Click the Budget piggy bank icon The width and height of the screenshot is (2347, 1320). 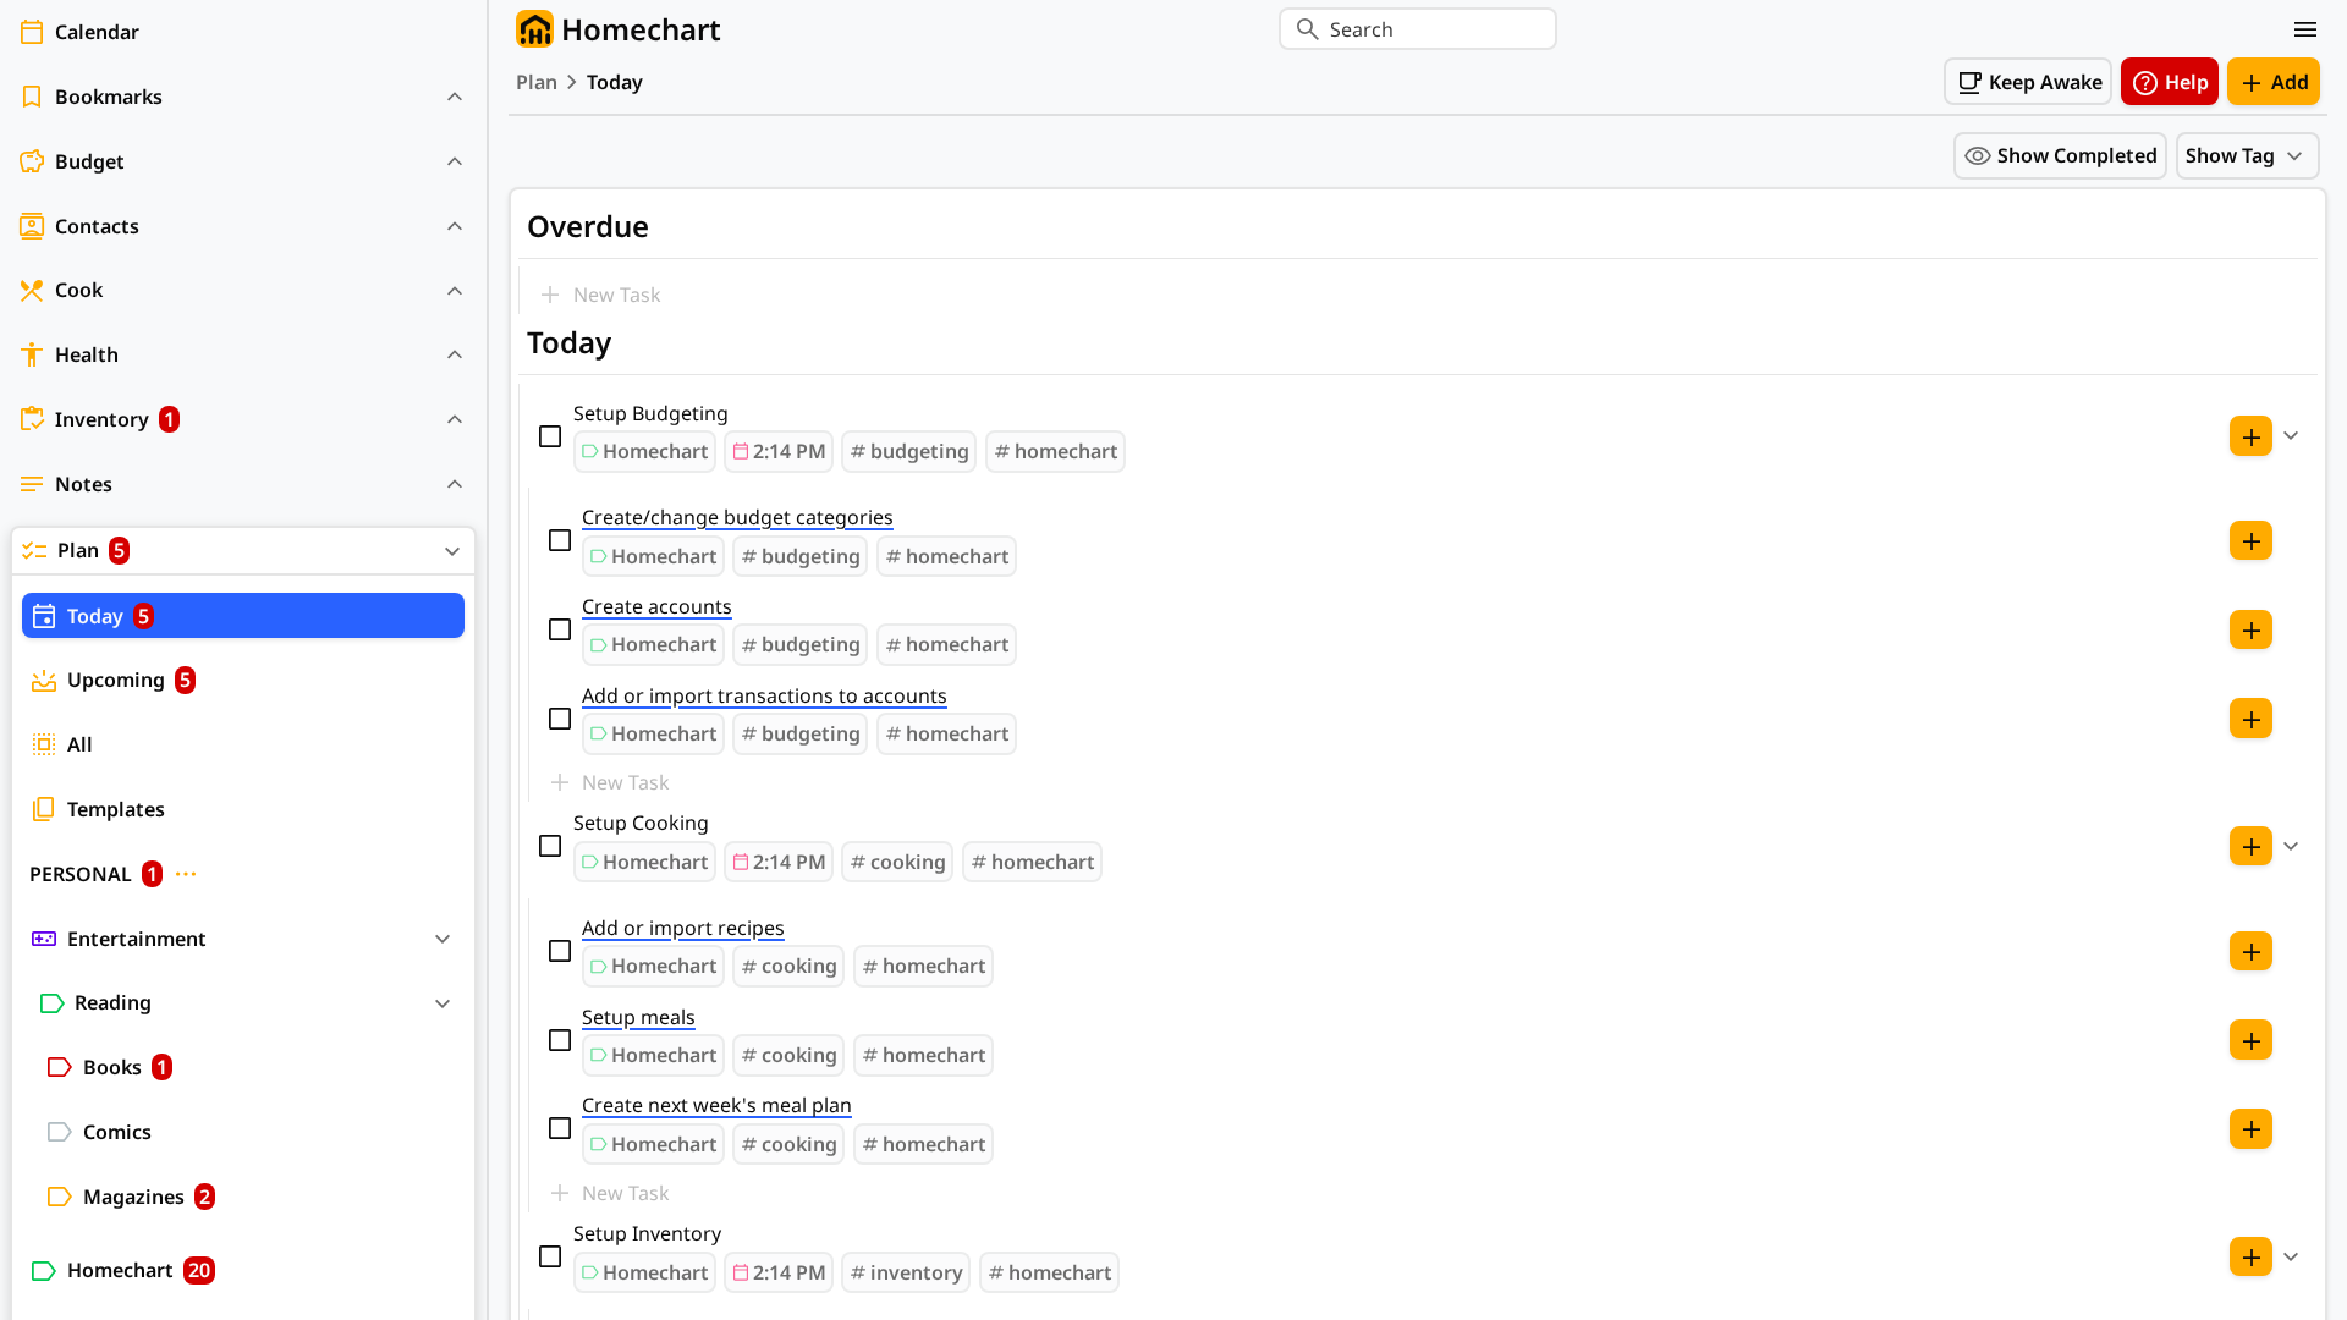(32, 161)
